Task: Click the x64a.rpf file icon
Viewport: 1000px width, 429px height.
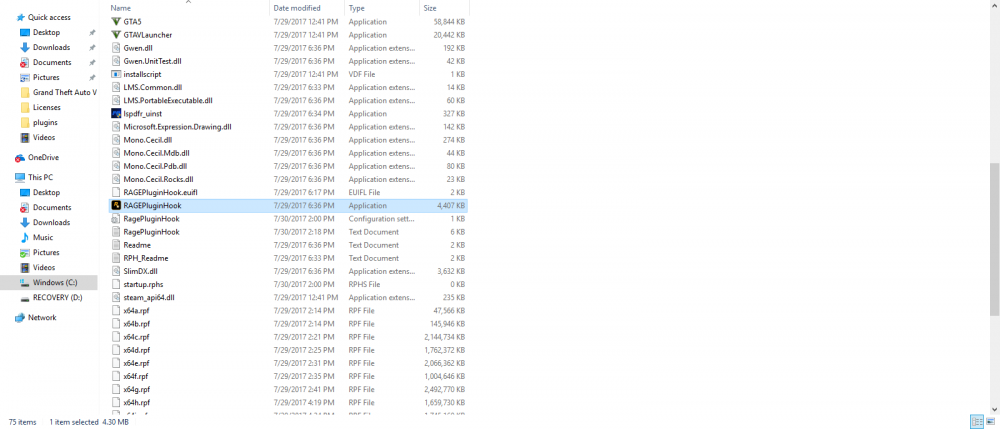Action: pos(115,310)
